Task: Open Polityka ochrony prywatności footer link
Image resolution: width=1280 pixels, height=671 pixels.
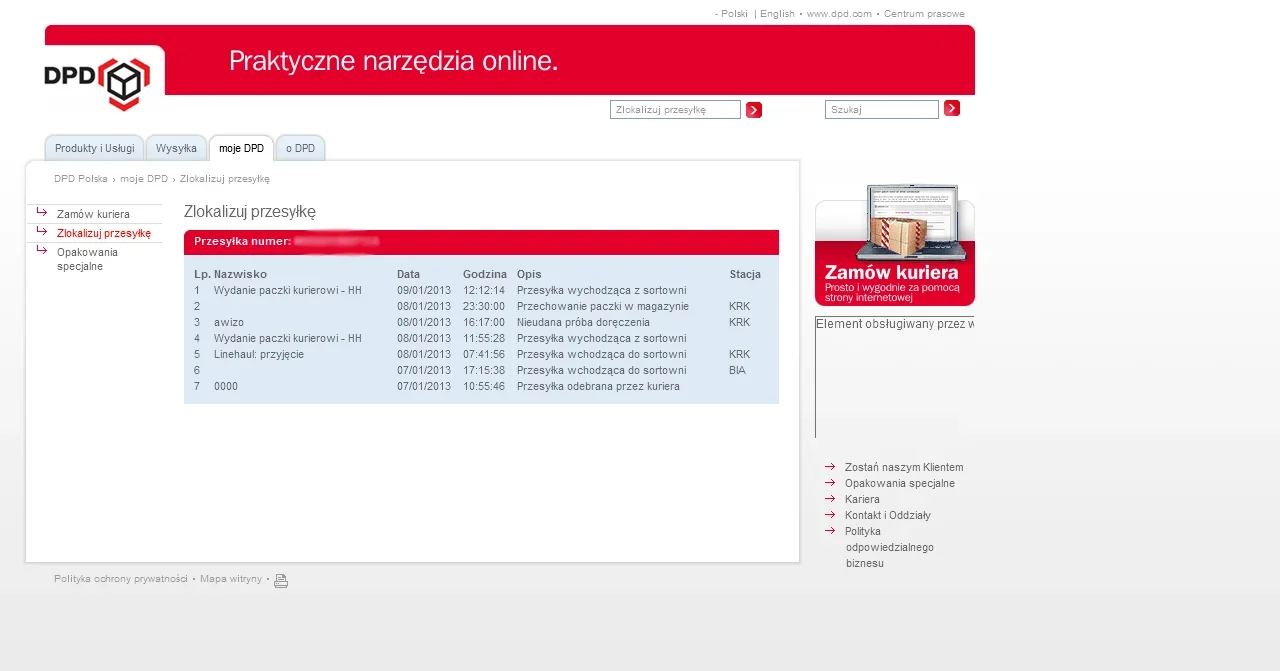Action: (121, 579)
